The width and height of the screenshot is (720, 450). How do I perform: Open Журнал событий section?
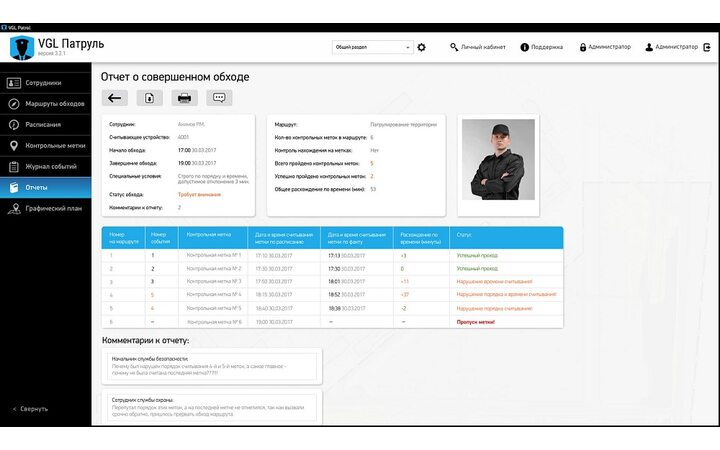click(50, 167)
